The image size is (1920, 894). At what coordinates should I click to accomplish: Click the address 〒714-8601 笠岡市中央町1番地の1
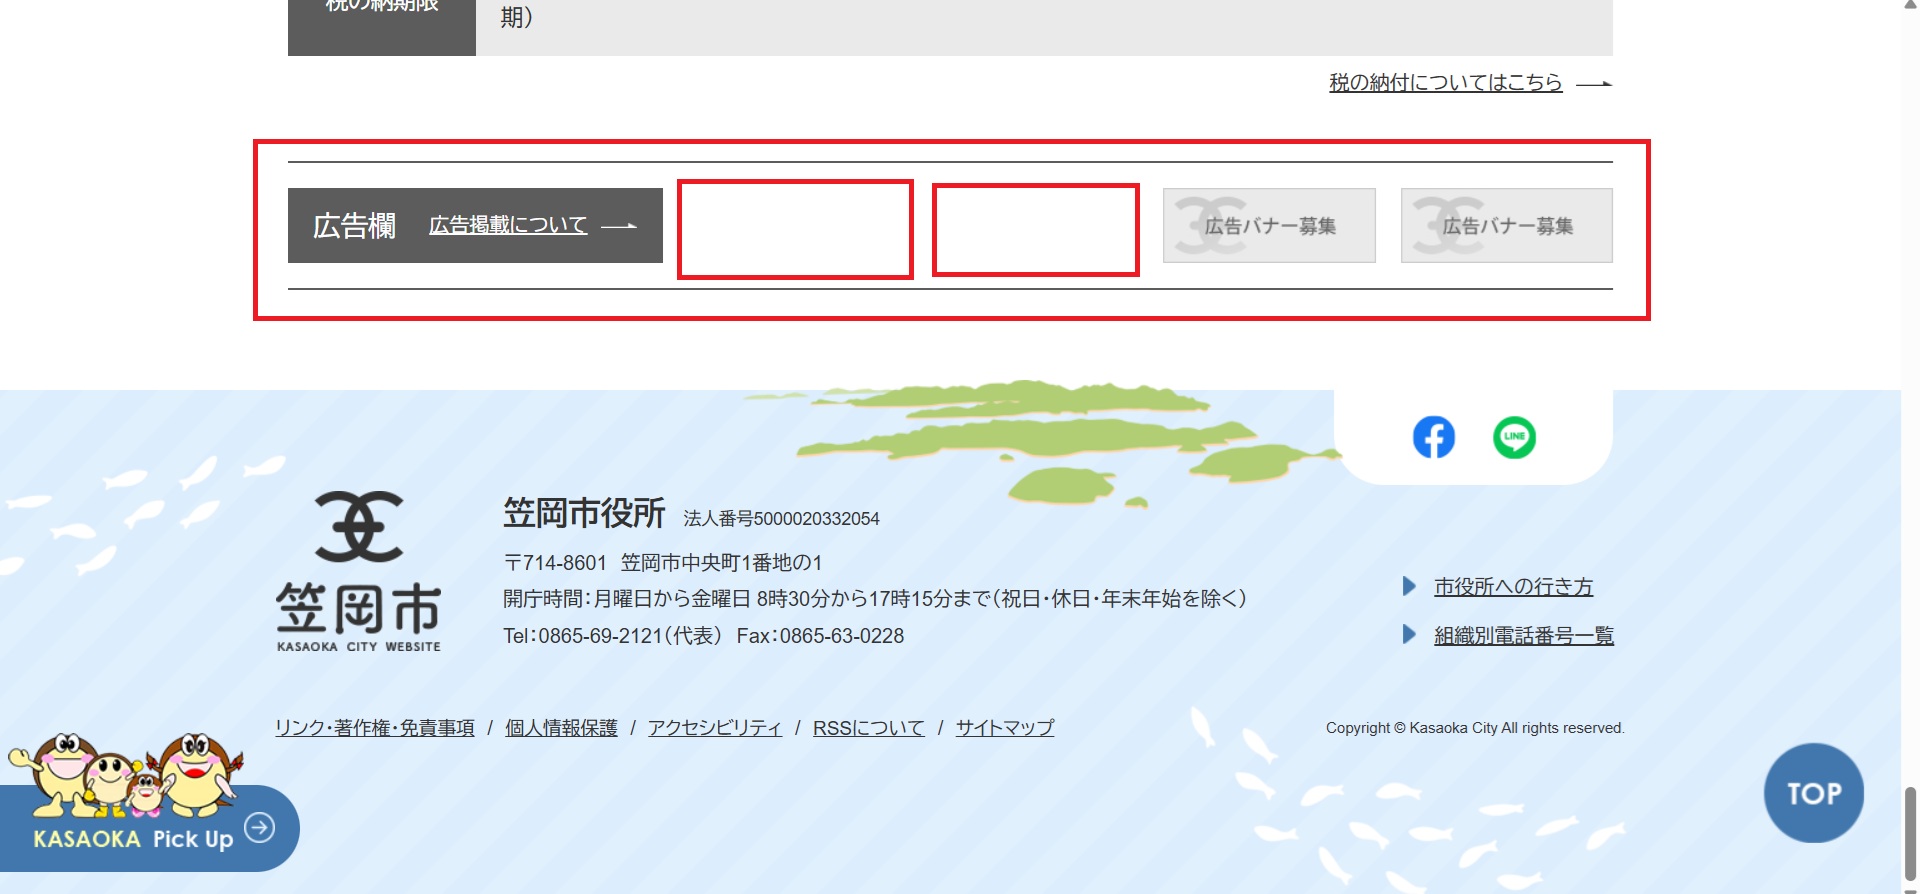(x=663, y=563)
